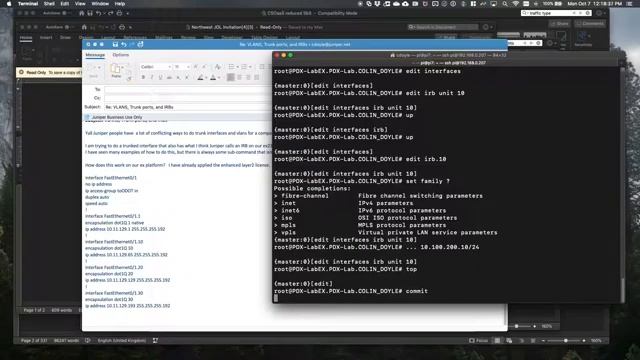Apply text highlight color in Outlook

point(200,77)
